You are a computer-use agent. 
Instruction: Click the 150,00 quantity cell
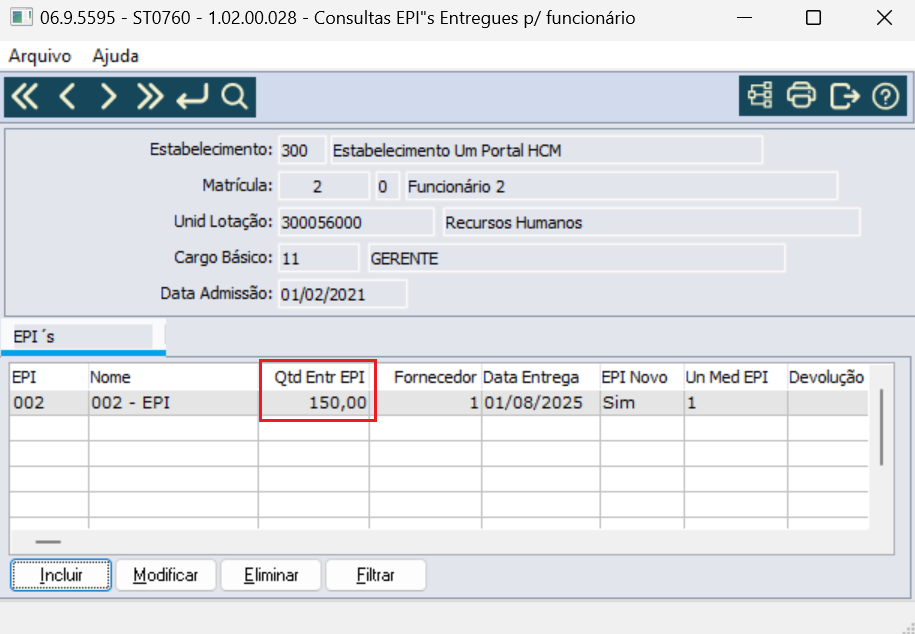point(314,403)
